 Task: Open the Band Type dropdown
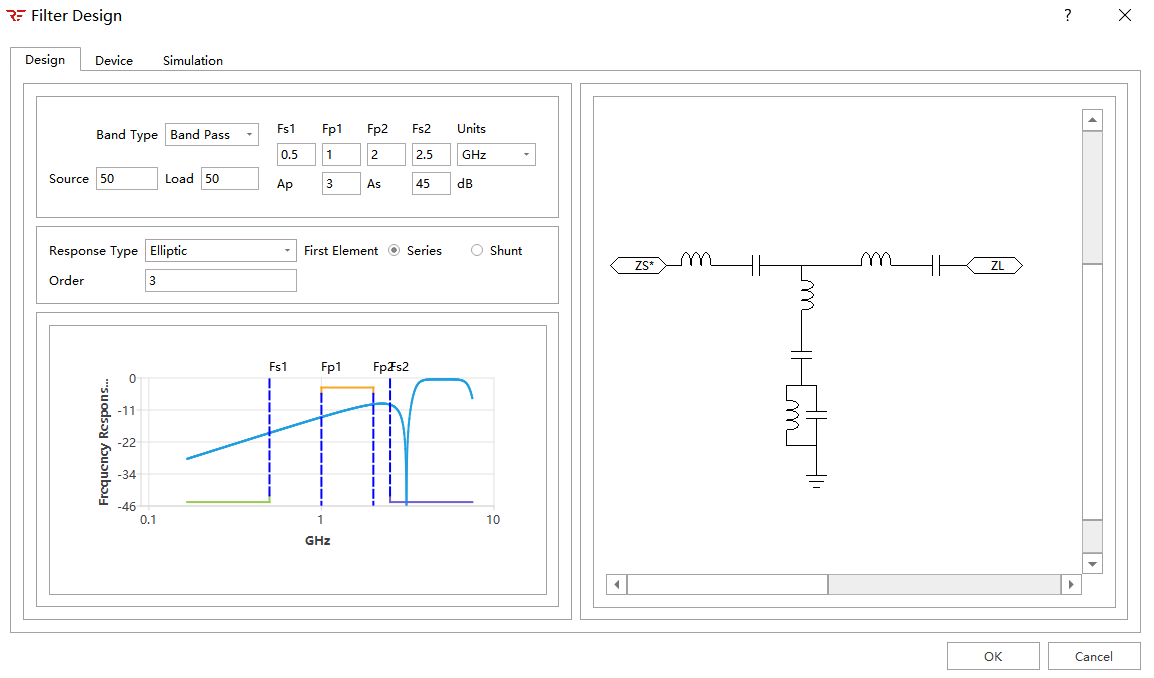(x=212, y=135)
